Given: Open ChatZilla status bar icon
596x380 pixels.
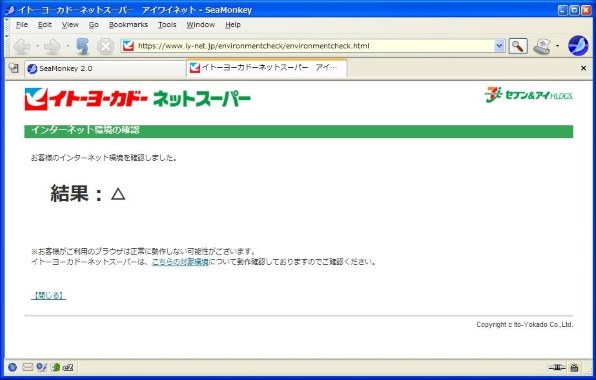Looking at the screenshot, I should coord(68,367).
